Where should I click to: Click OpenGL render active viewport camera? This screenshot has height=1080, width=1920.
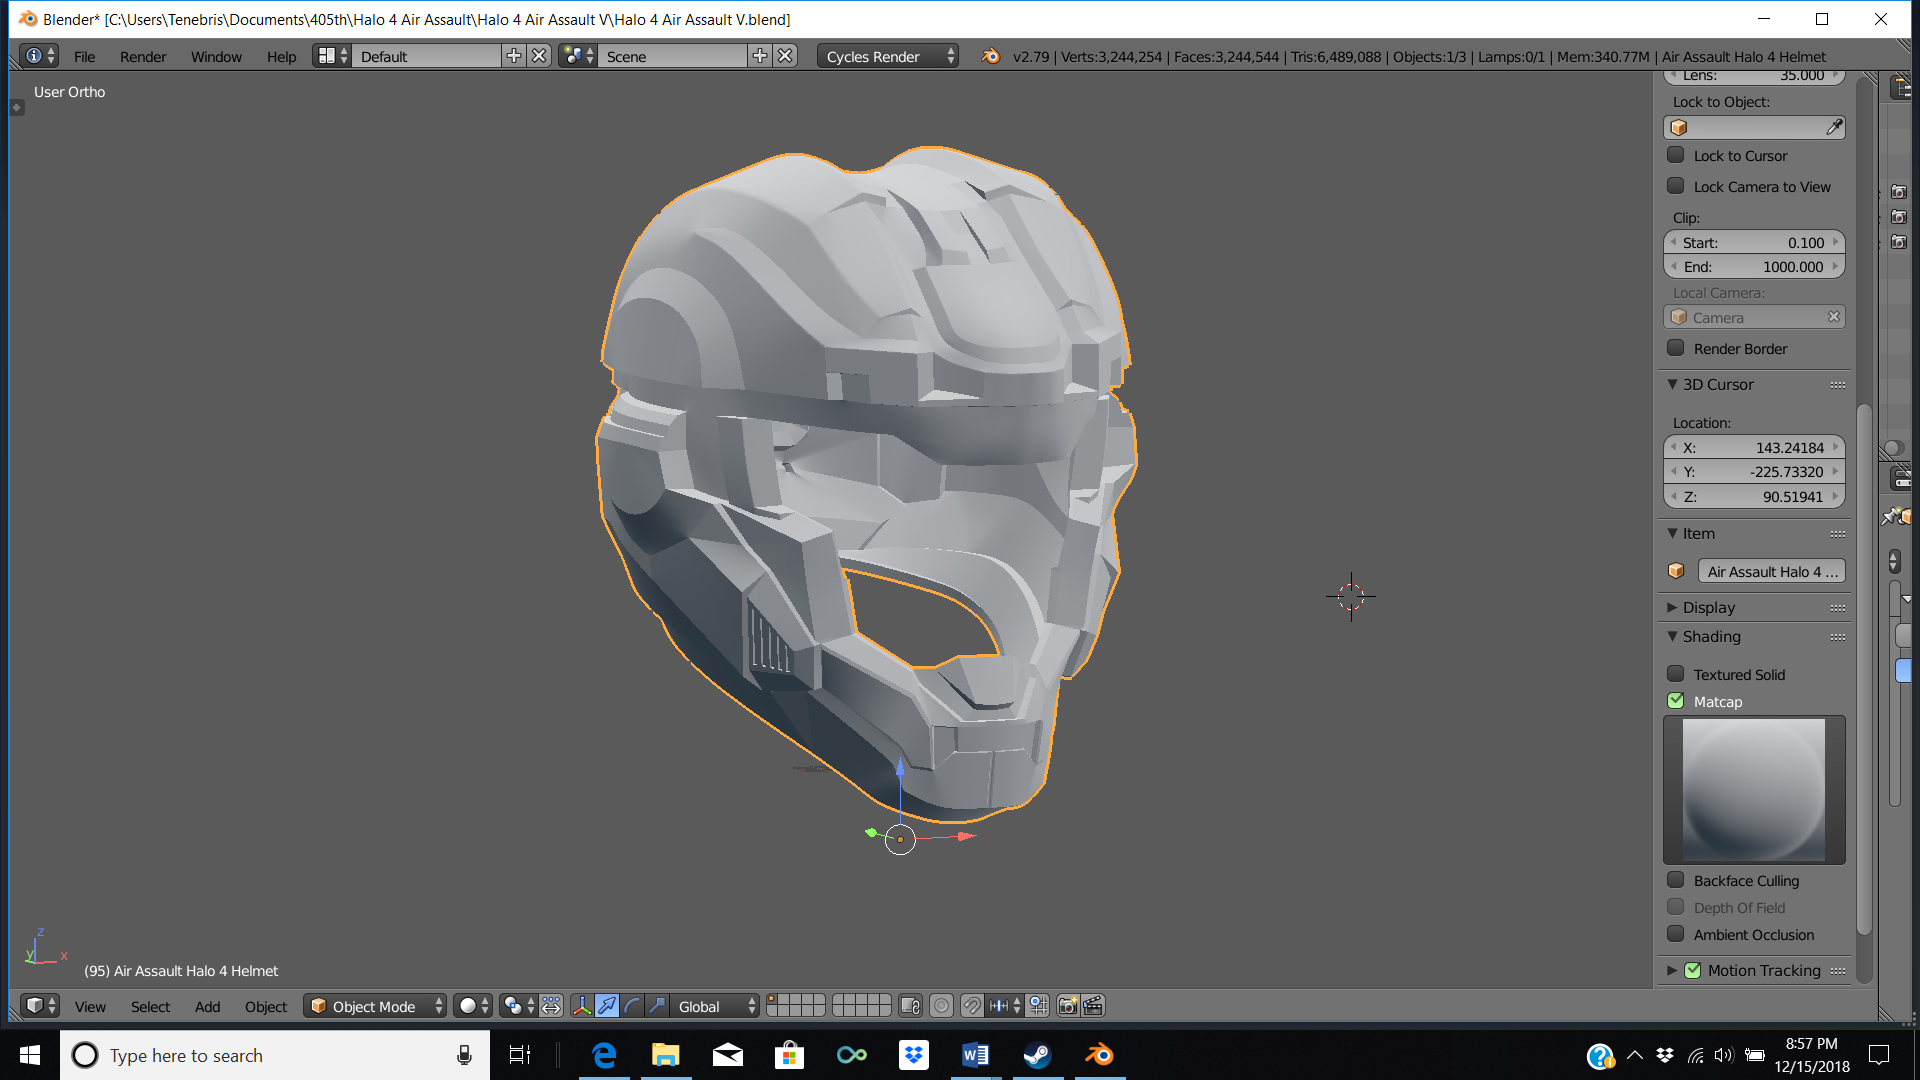coord(1068,1006)
